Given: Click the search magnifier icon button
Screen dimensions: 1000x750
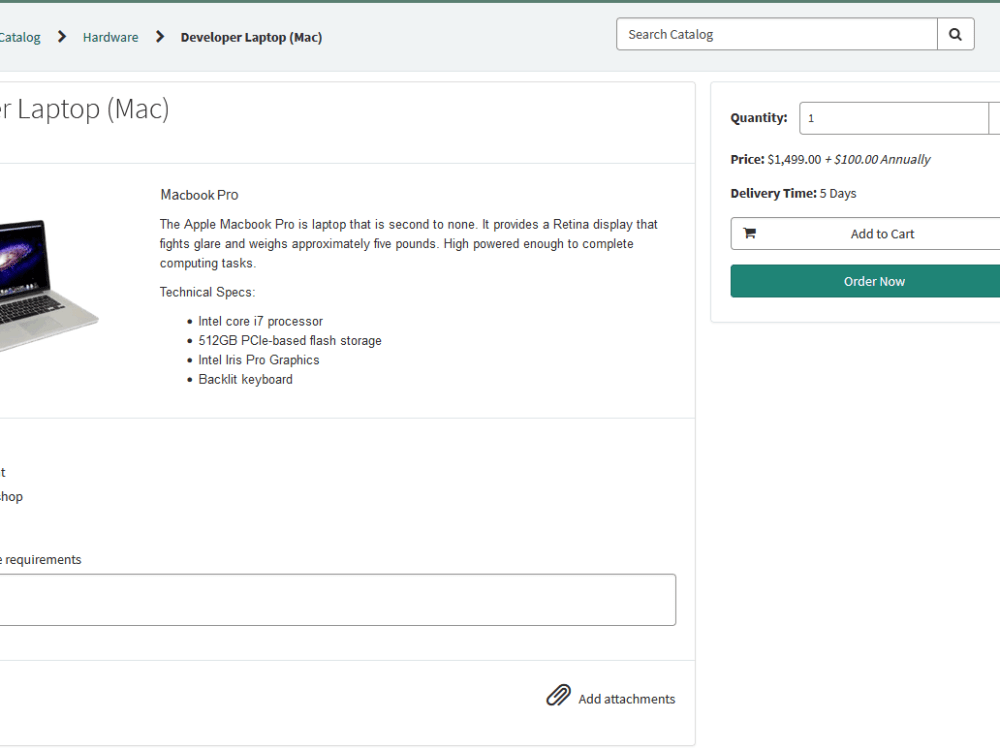Looking at the screenshot, I should (x=955, y=34).
